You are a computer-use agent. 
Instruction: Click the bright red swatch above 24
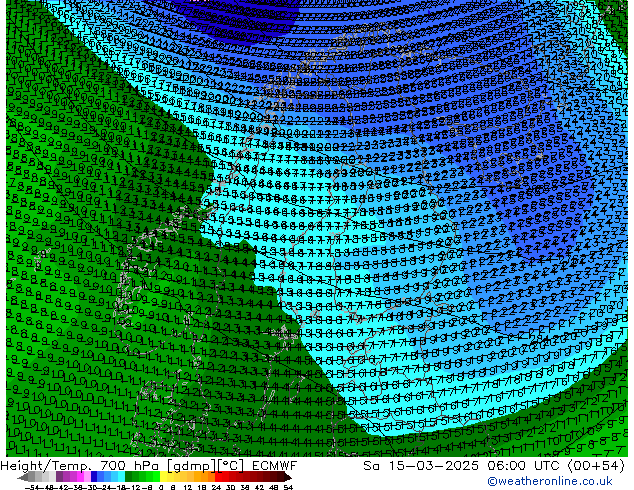tap(218, 477)
